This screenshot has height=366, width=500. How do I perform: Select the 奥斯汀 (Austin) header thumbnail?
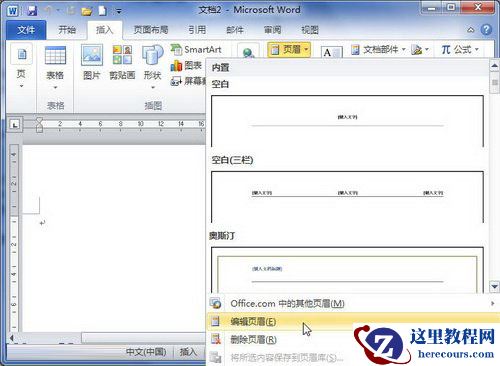pyautogui.click(x=347, y=270)
